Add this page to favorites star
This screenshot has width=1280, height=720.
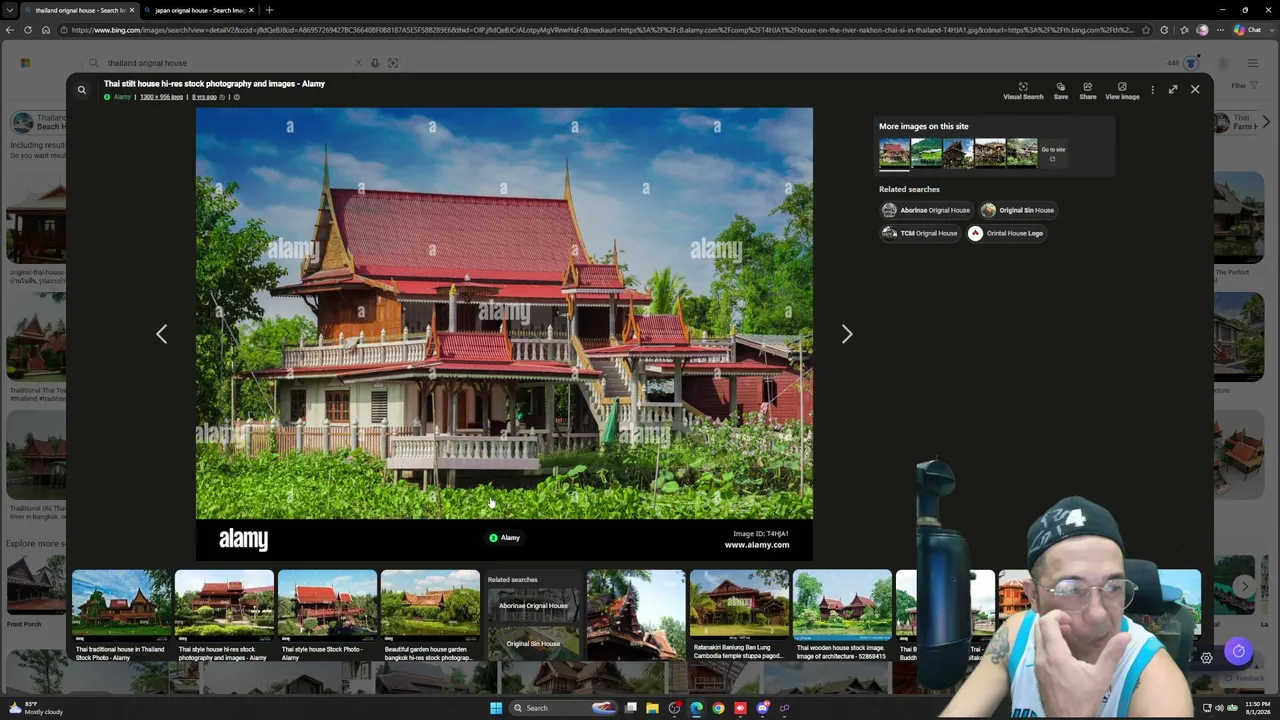click(1146, 30)
